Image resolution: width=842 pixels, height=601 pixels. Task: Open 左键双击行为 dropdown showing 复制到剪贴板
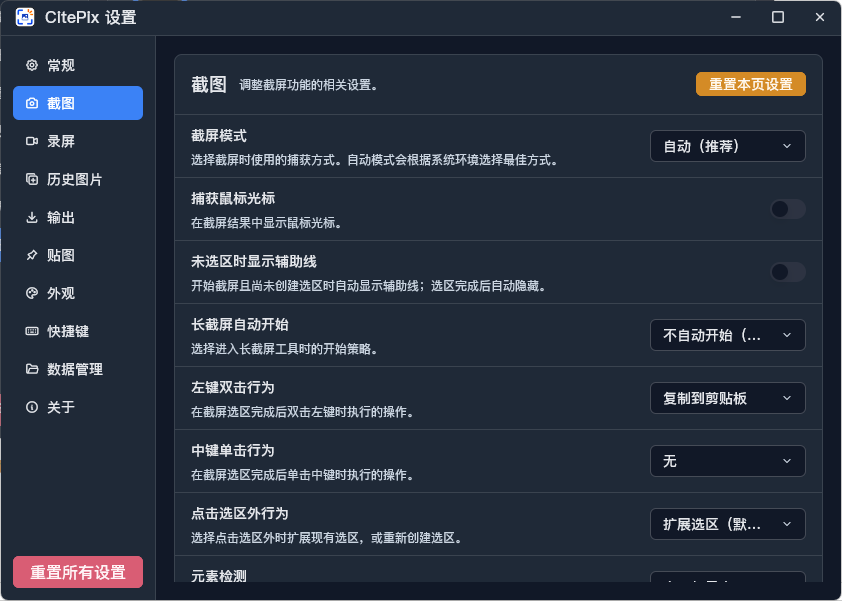[x=728, y=398]
